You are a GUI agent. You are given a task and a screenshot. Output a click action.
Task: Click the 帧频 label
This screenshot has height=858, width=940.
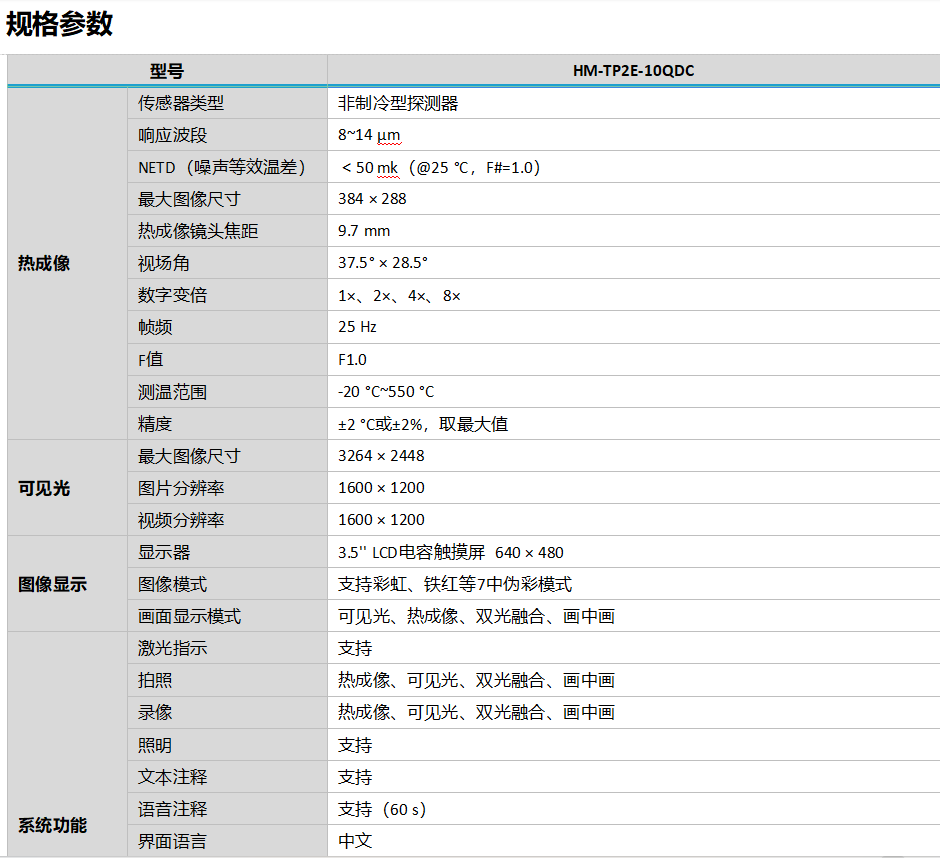point(155,327)
